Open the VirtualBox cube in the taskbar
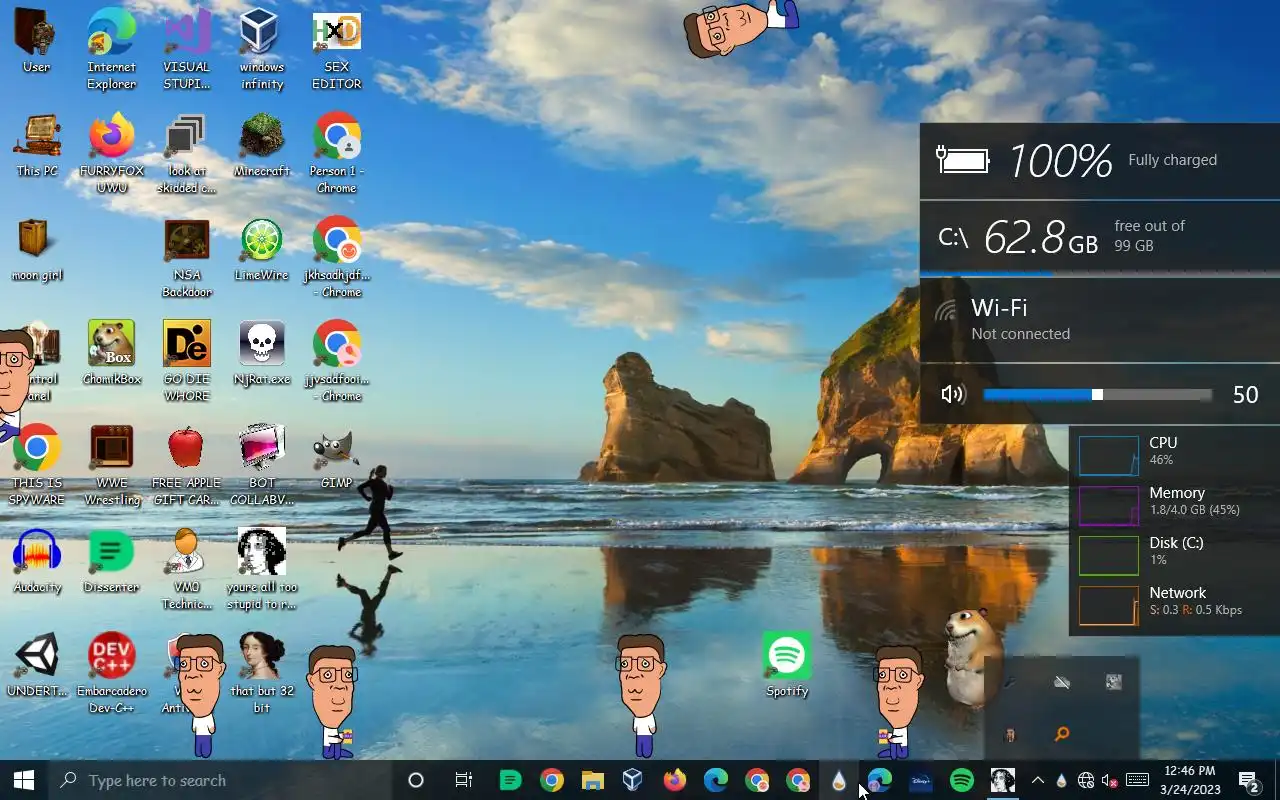1280x800 pixels. (x=633, y=780)
